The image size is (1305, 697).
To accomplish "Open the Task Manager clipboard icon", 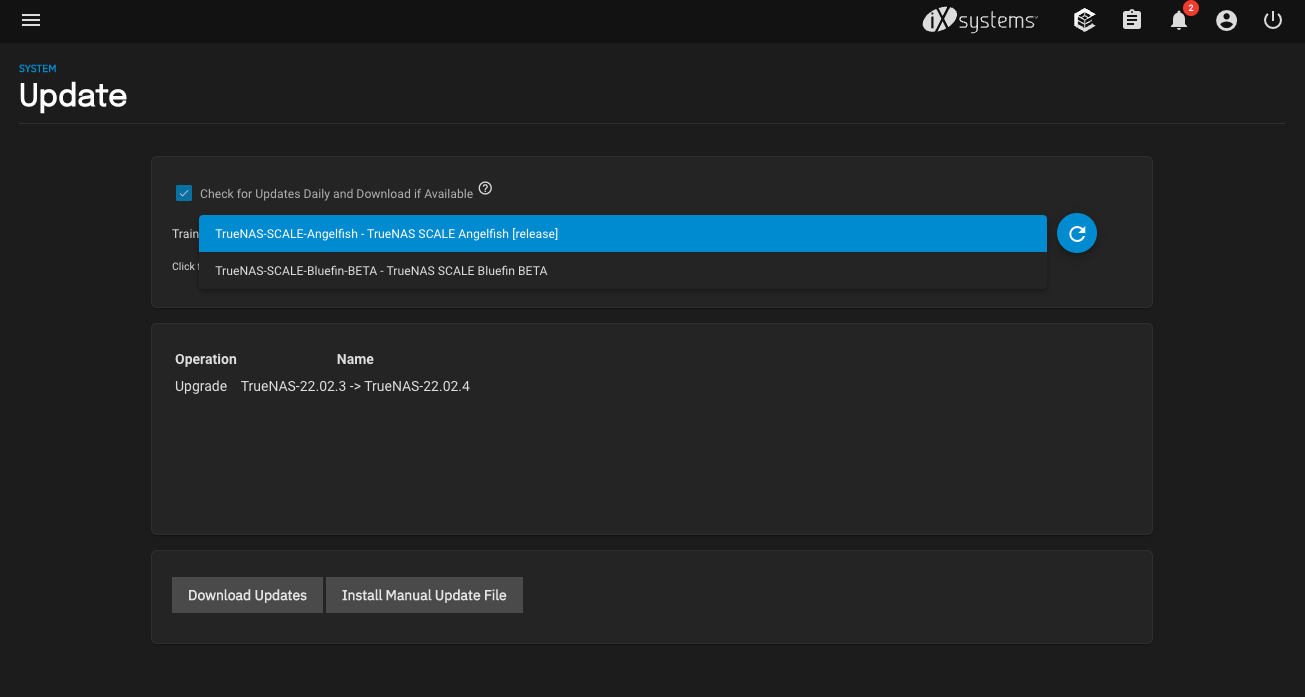I will coord(1131,20).
